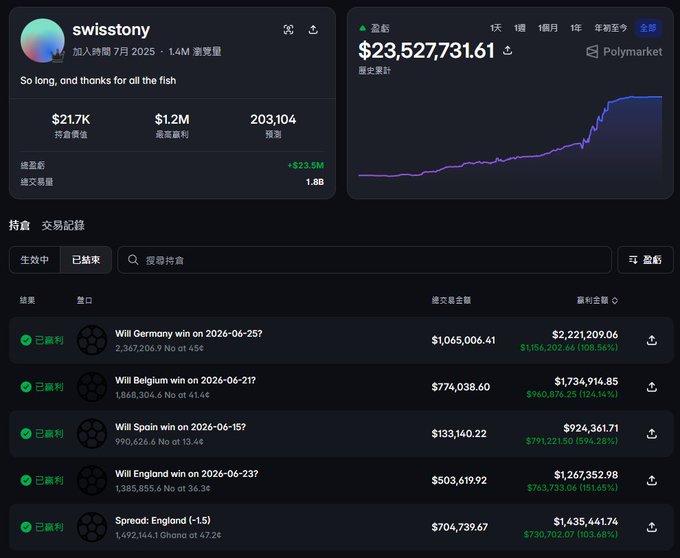
Task: Open the Spain market soccer ball icon
Action: pos(92,434)
